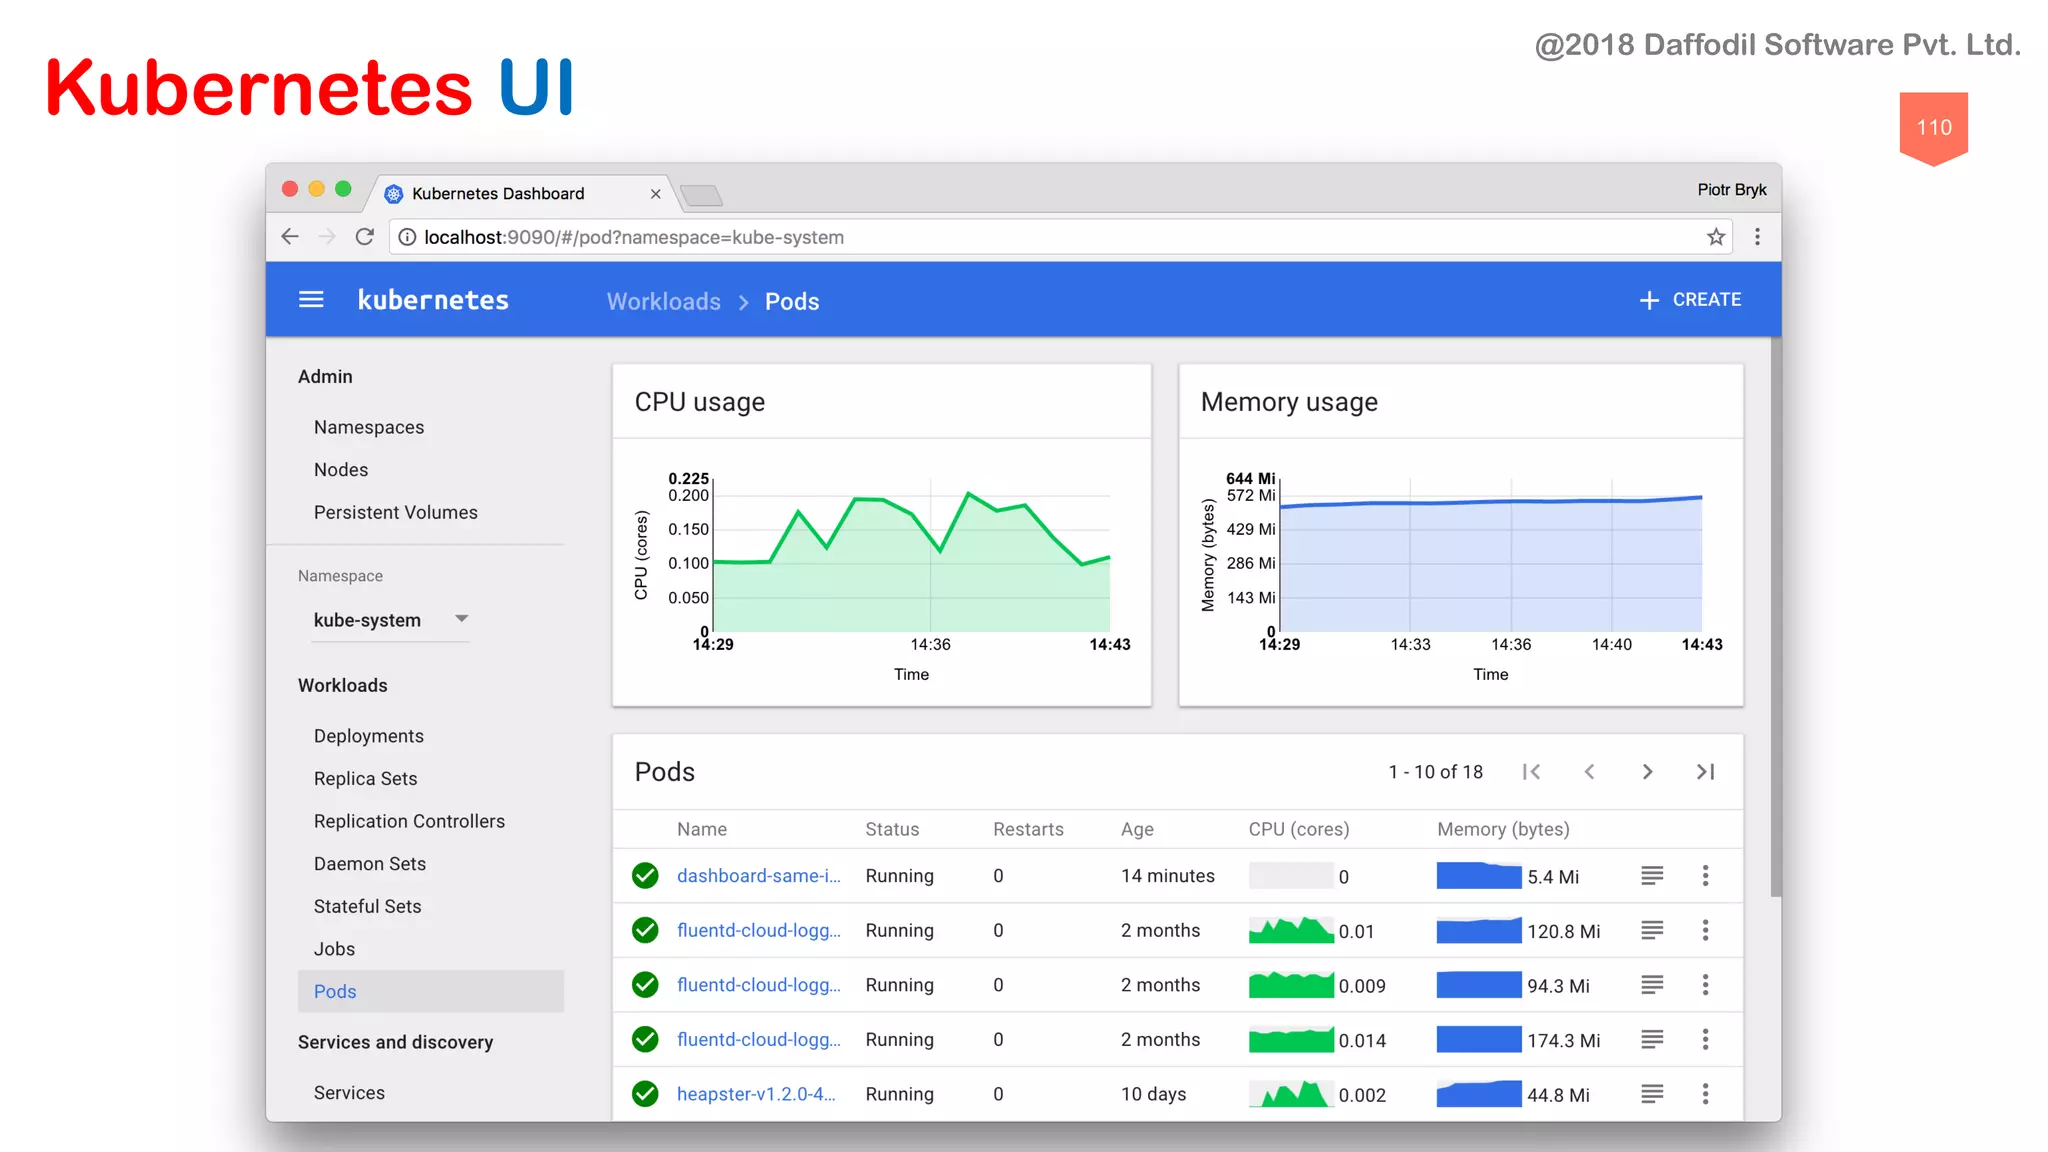2048x1152 pixels.
Task: Click the Memory (bytes) column header
Action: point(1503,829)
